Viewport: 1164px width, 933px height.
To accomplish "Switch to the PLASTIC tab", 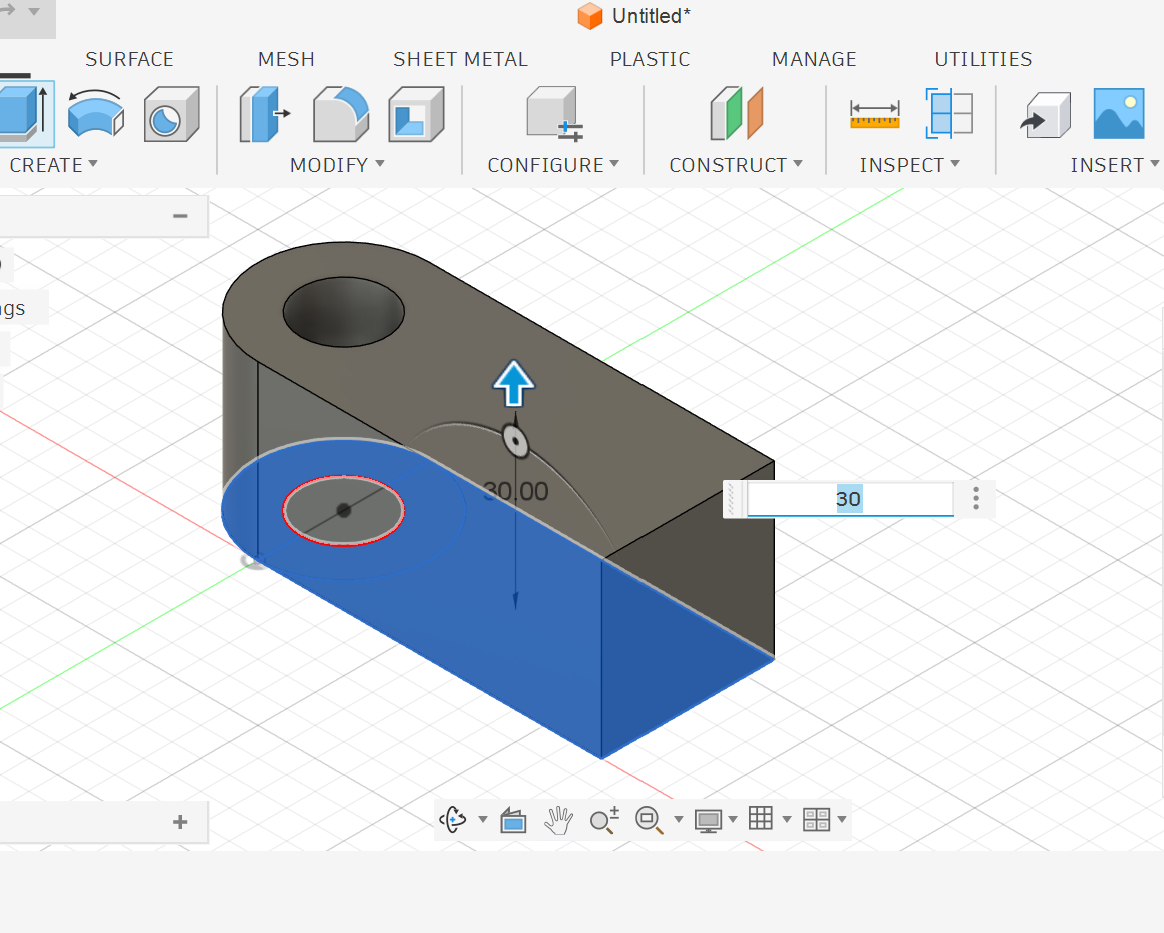I will point(650,59).
